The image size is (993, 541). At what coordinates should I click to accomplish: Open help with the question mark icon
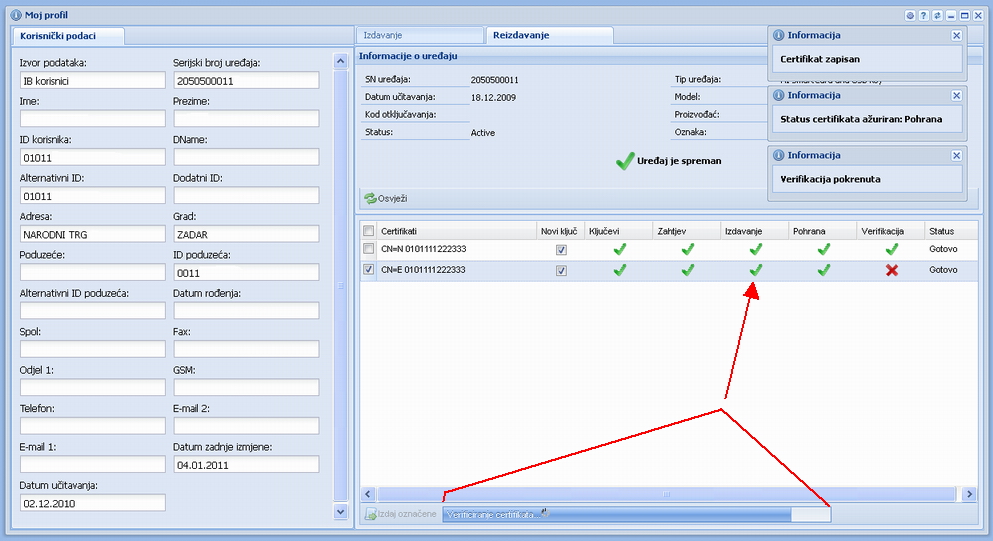coord(924,16)
